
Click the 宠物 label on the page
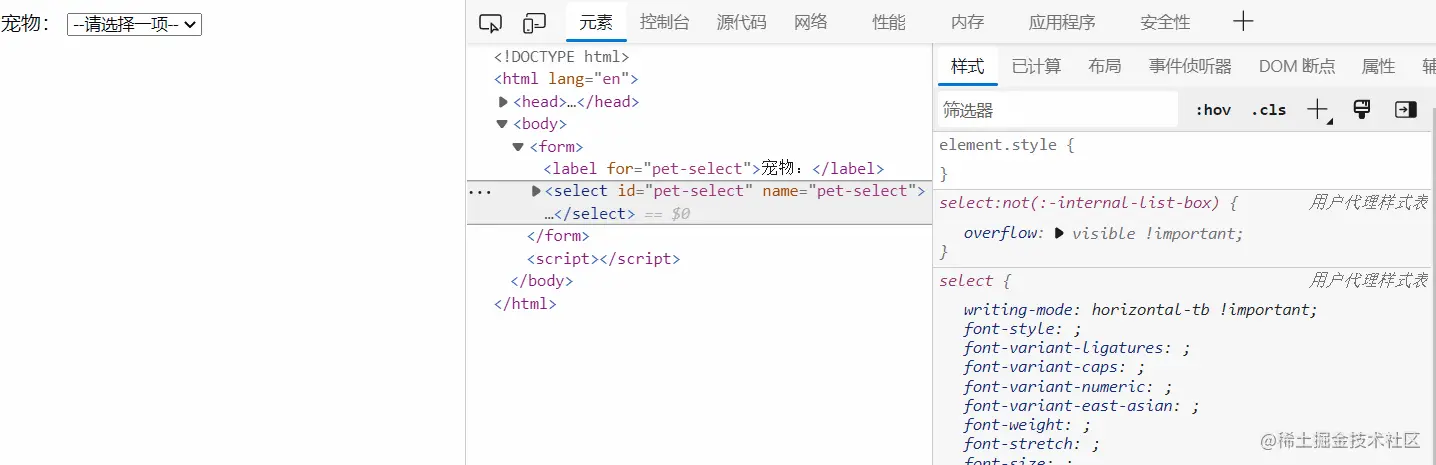pos(25,24)
